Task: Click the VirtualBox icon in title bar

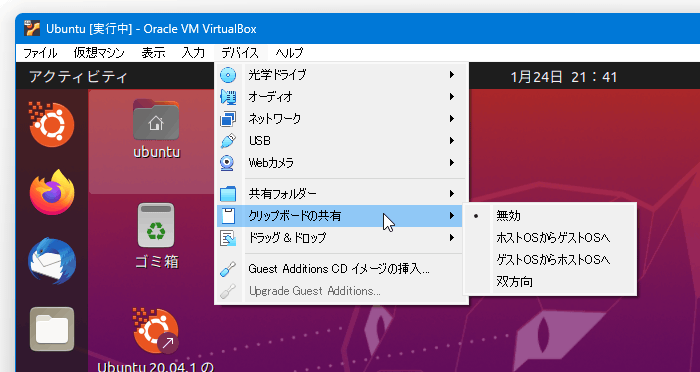Action: coord(32,29)
